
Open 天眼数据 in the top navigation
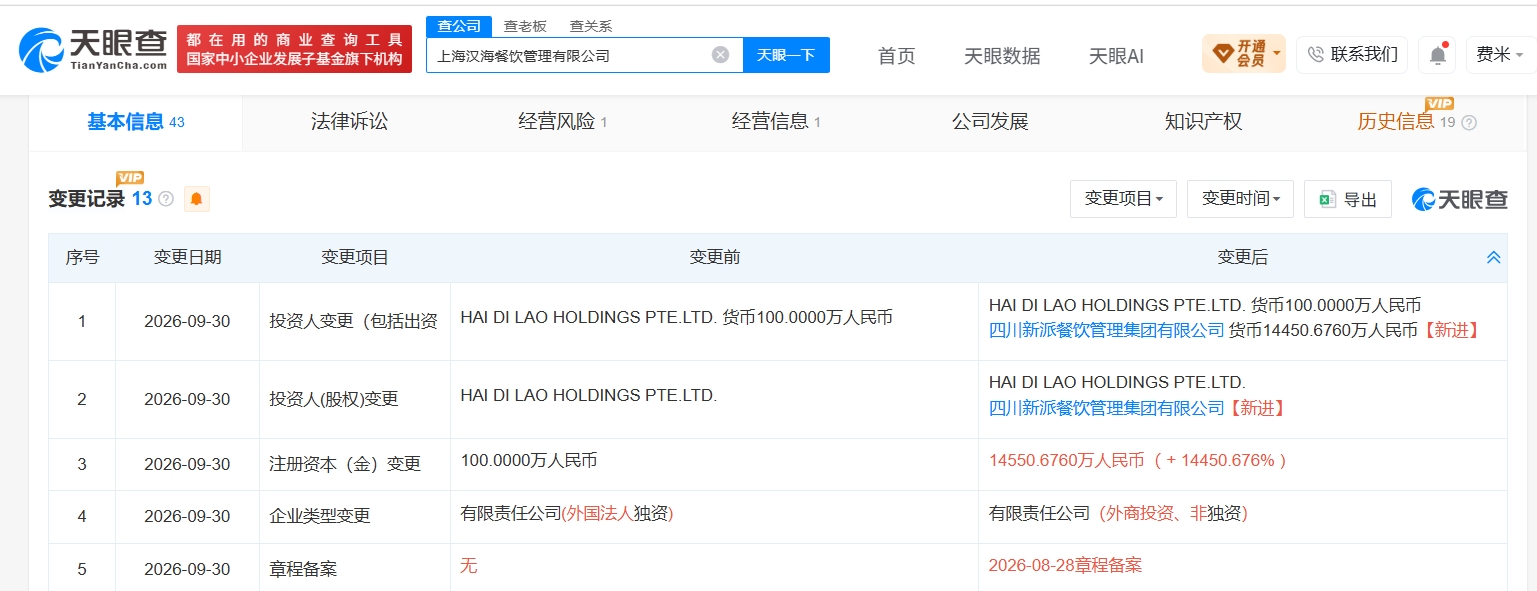point(1002,56)
